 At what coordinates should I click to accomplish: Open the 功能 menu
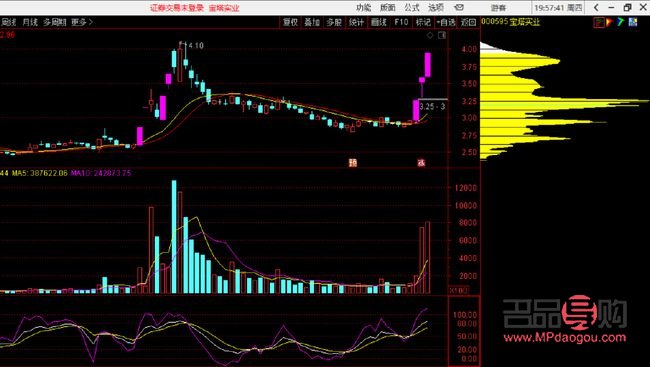tap(364, 7)
